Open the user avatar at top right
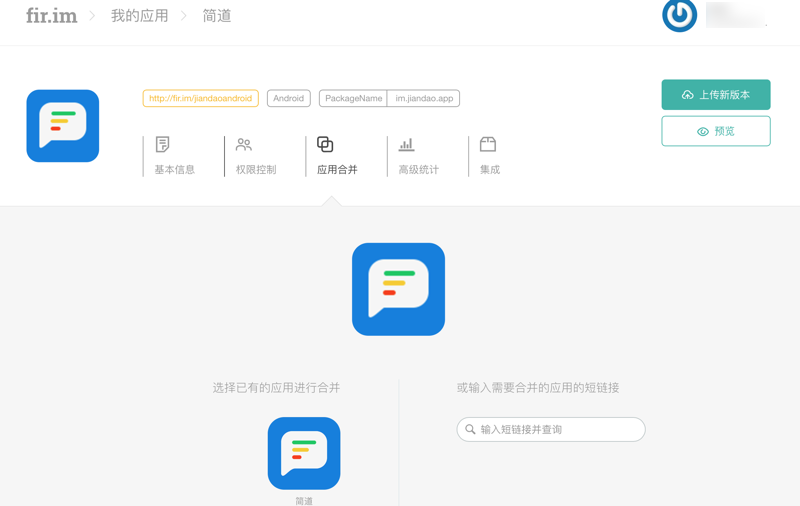The image size is (800, 506). coord(679,15)
